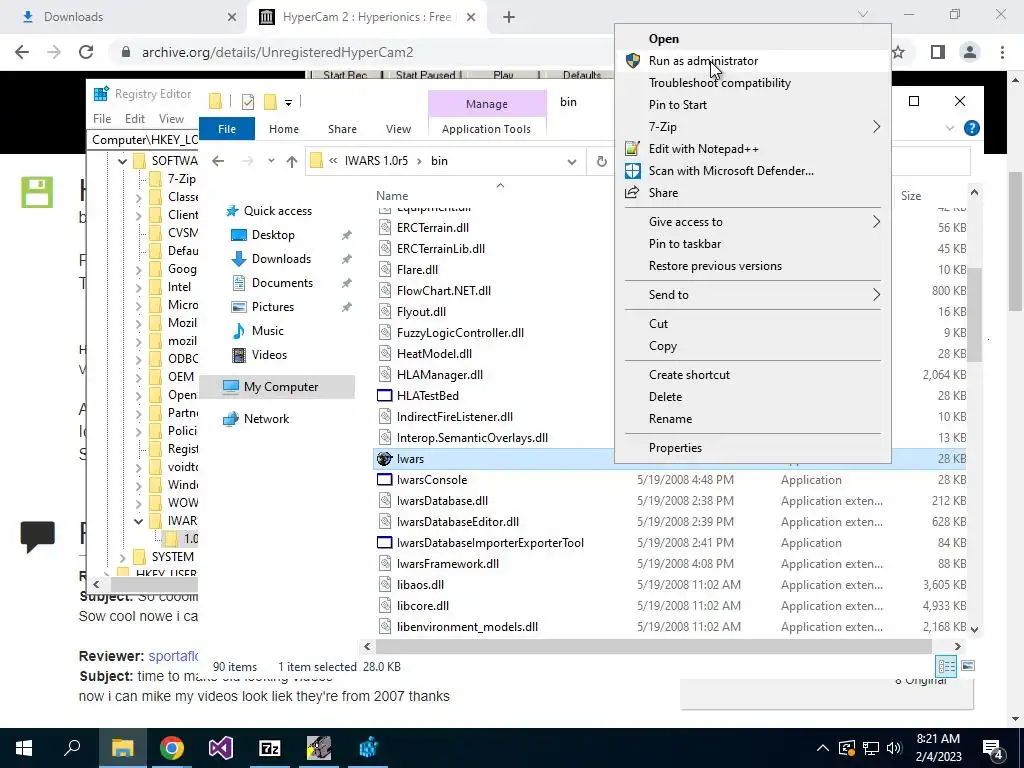Open Registry Editor's Edit menu

(x=135, y=119)
